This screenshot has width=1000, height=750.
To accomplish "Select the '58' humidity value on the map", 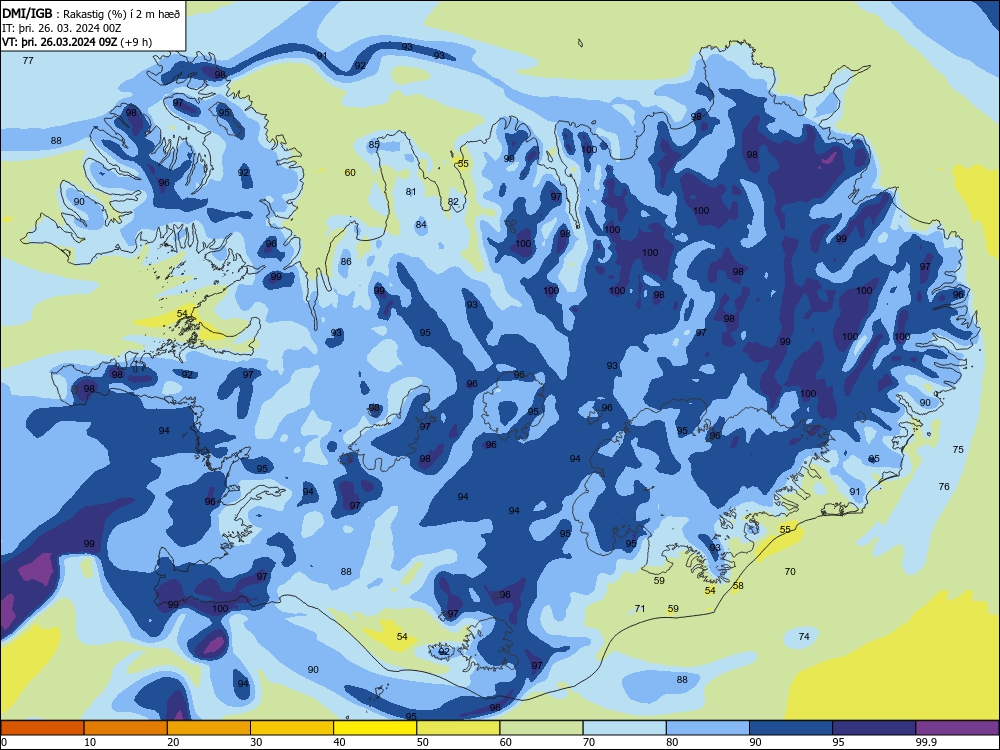I will 738,585.
